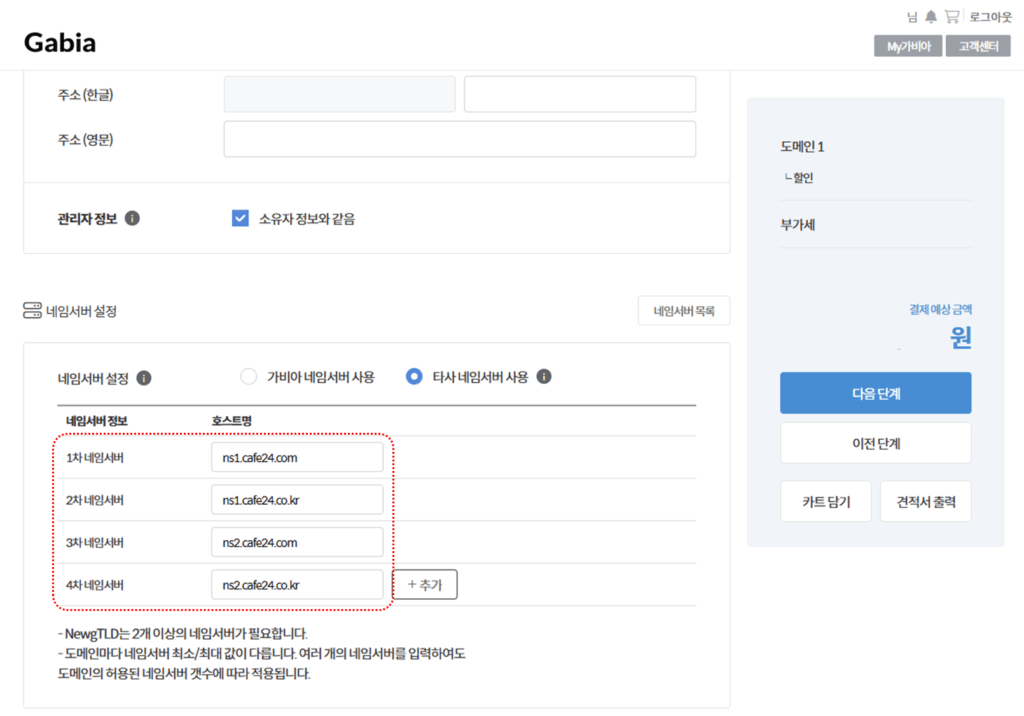Click info icon beside 네임서버 설정 label

144,378
